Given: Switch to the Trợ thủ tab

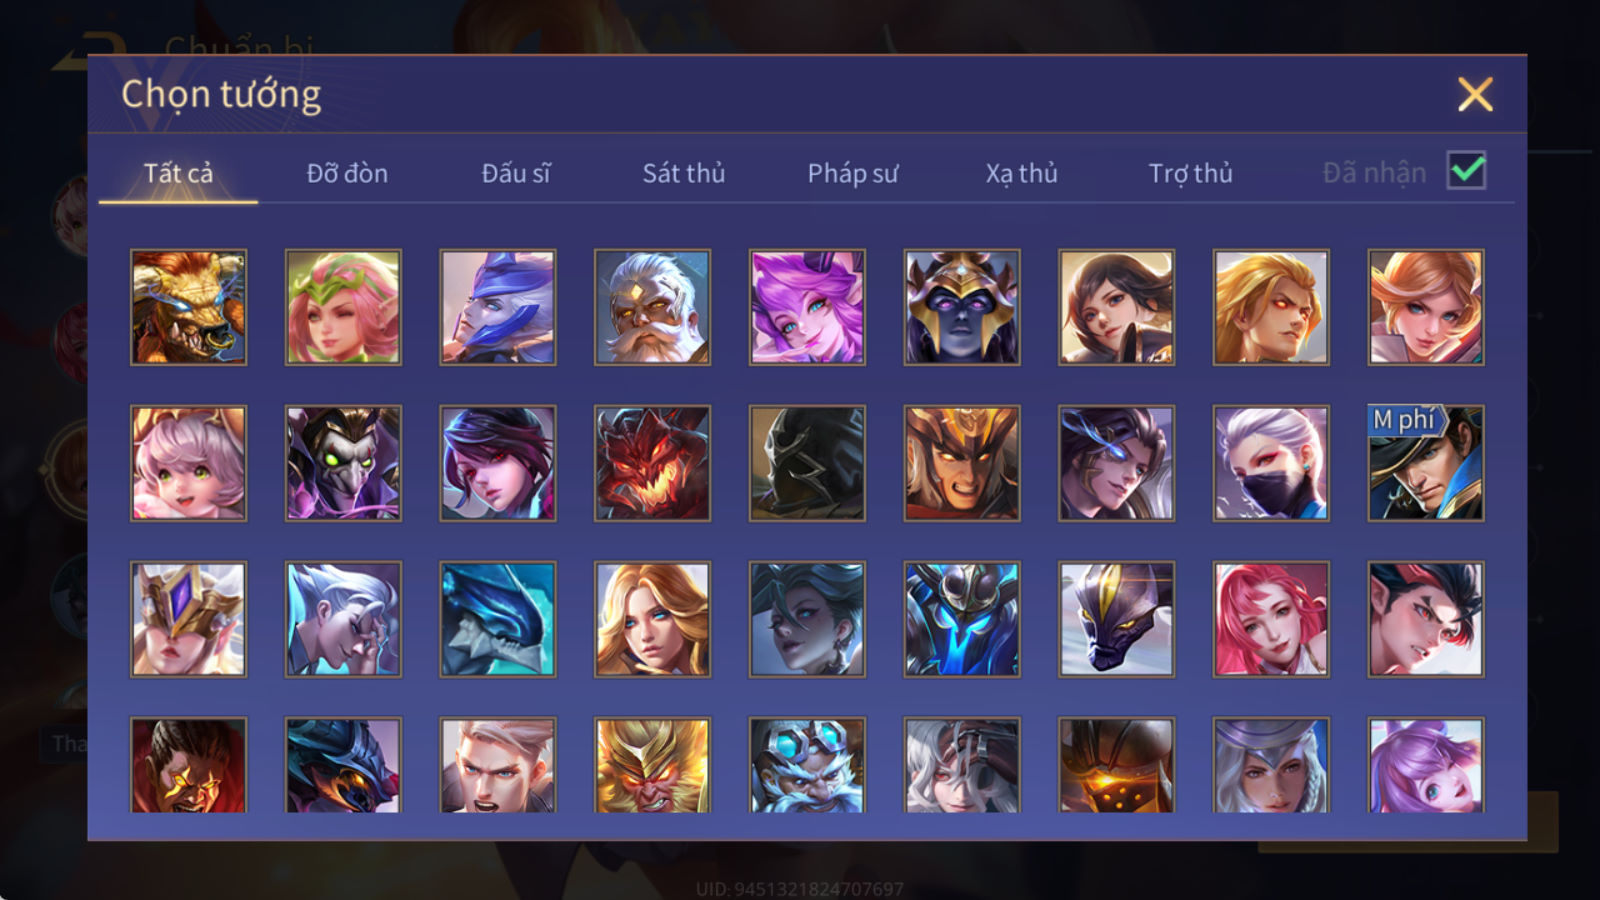Looking at the screenshot, I should pyautogui.click(x=1190, y=173).
